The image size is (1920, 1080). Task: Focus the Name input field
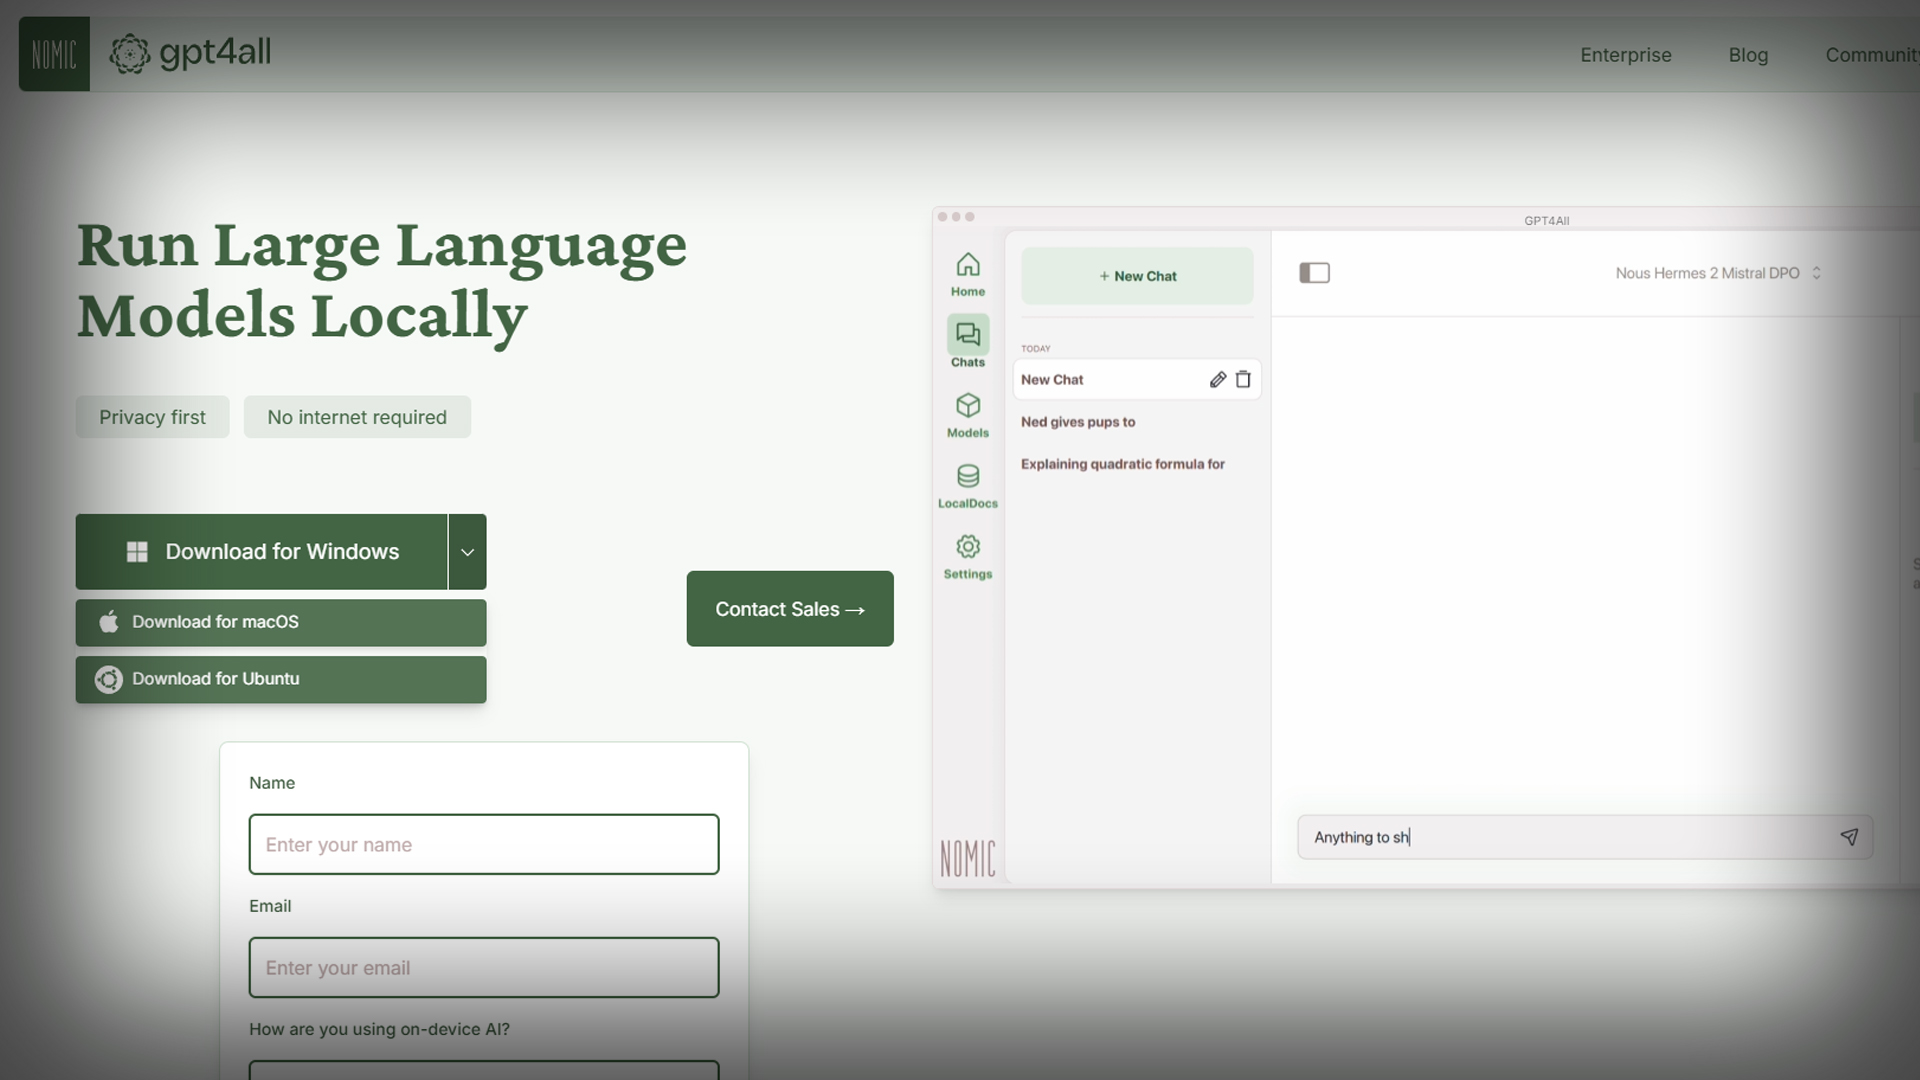tap(484, 844)
